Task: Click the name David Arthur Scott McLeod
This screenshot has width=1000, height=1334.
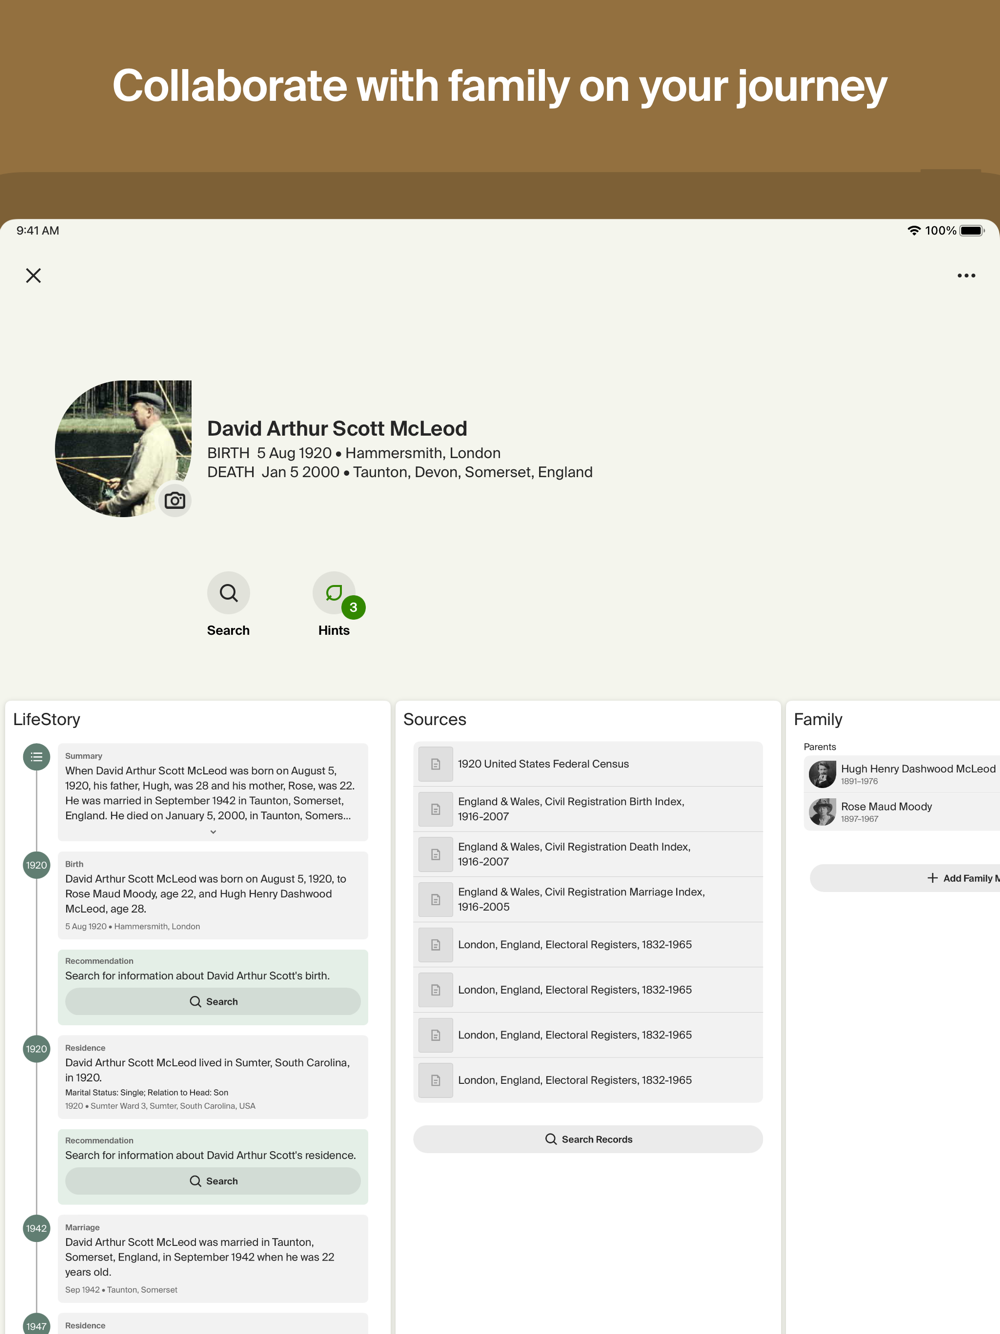Action: (x=337, y=428)
